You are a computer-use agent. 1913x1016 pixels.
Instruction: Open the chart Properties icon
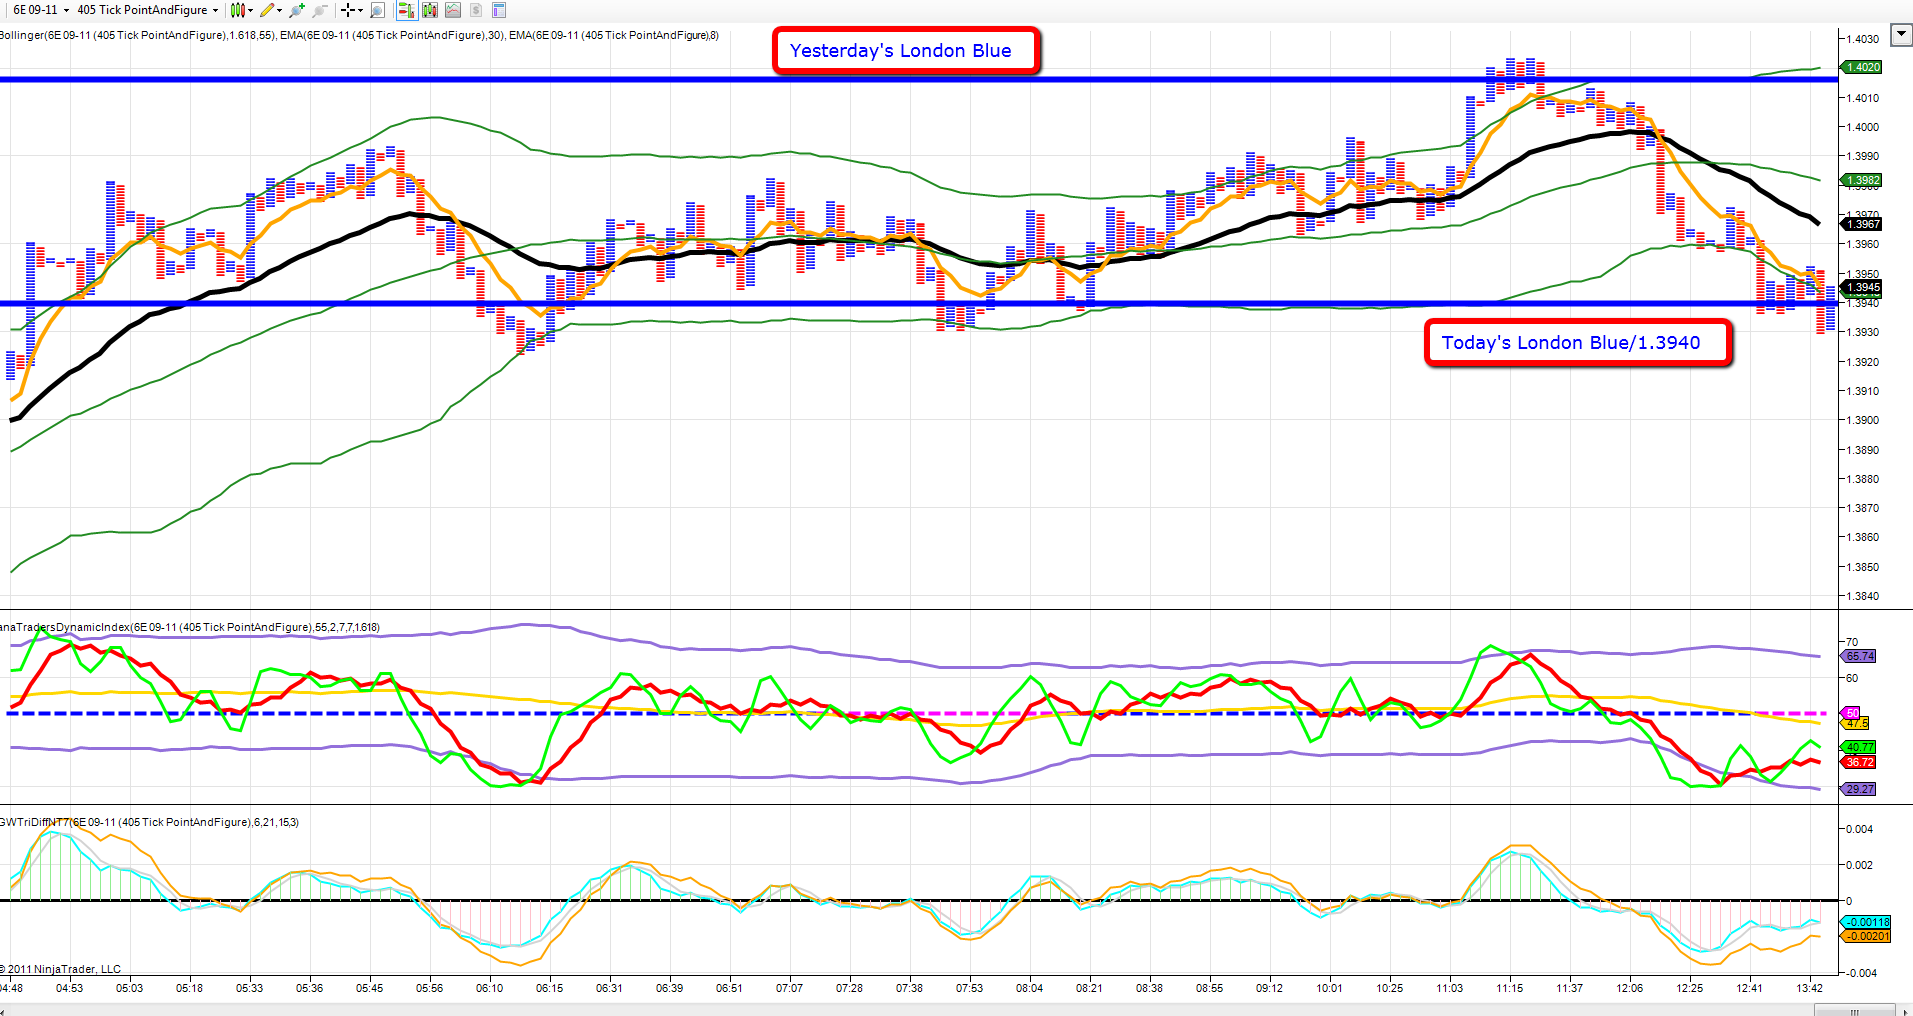pyautogui.click(x=499, y=10)
